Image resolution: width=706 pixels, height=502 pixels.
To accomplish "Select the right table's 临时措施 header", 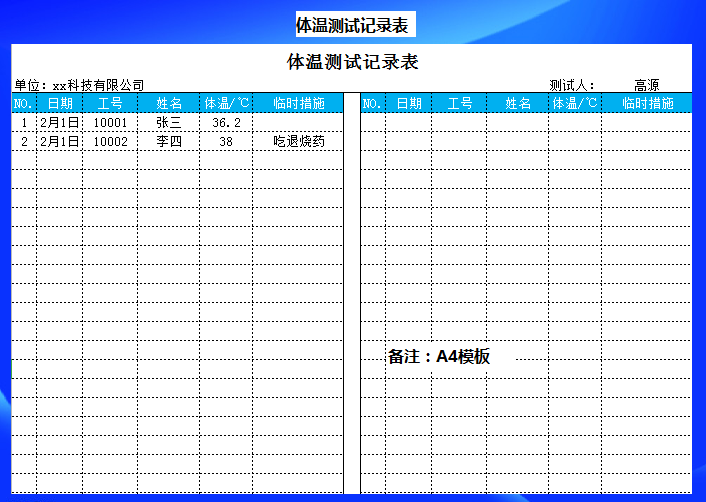I will click(647, 103).
